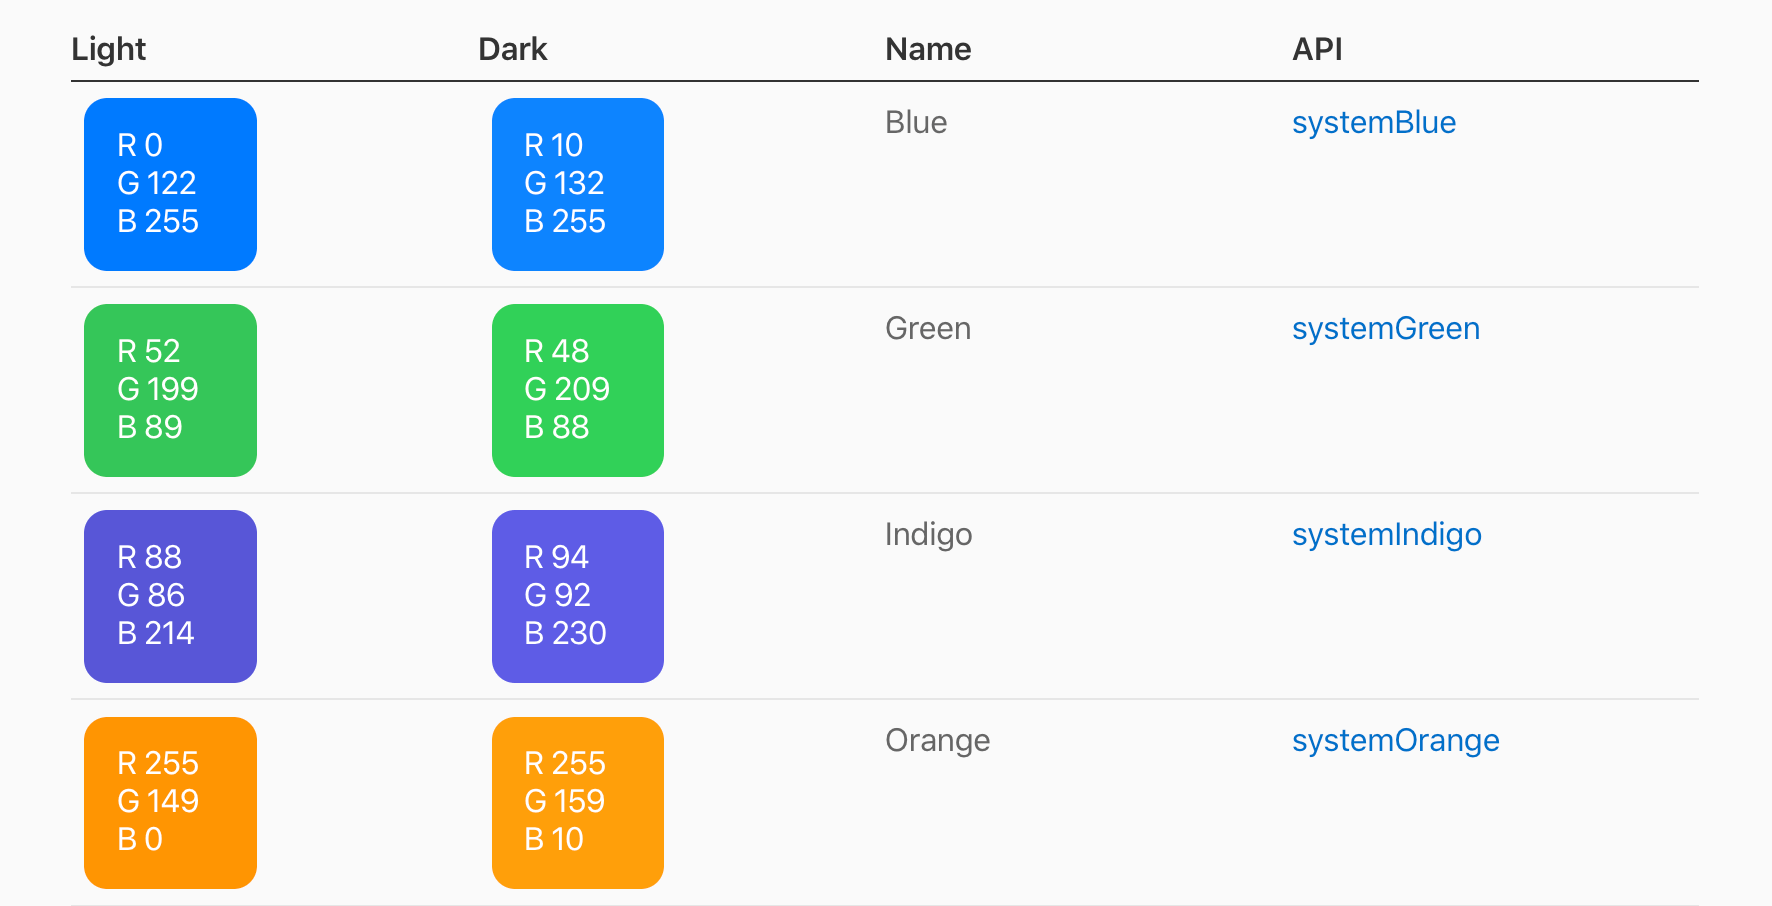1772x906 pixels.
Task: Select the light Green swatch
Action: click(x=170, y=390)
